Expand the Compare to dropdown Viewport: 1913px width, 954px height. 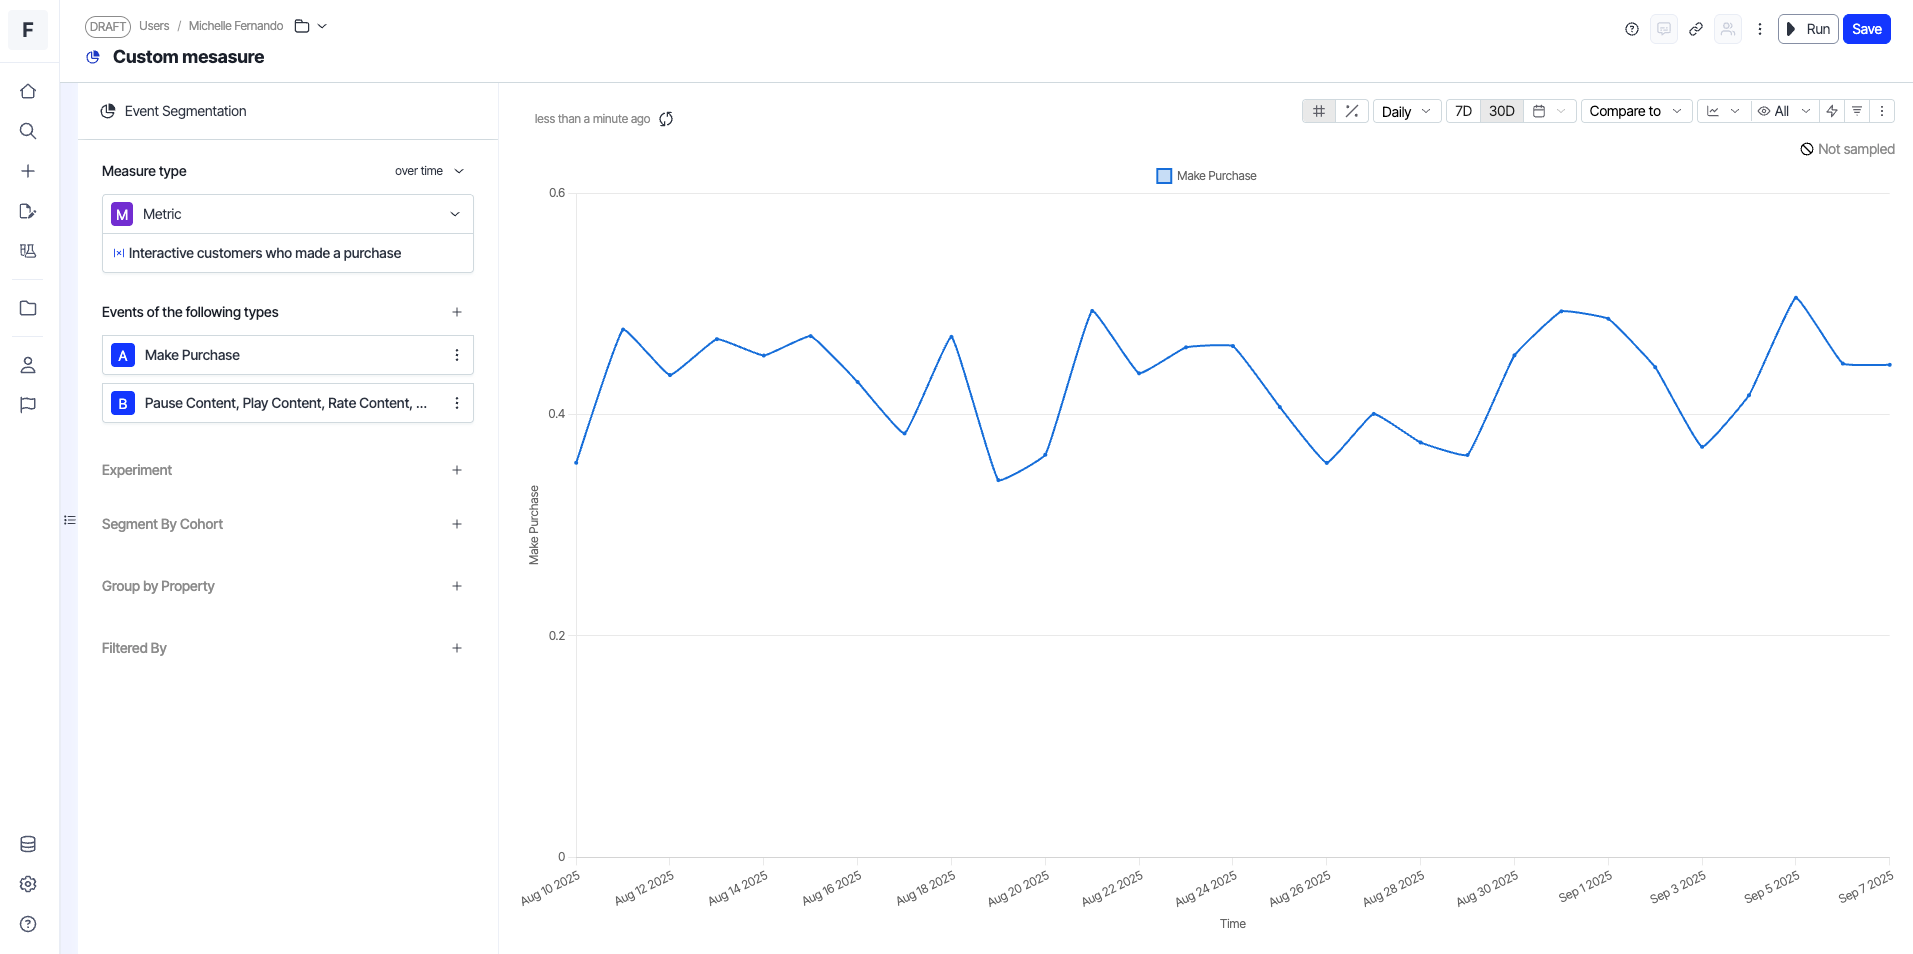pos(1635,111)
